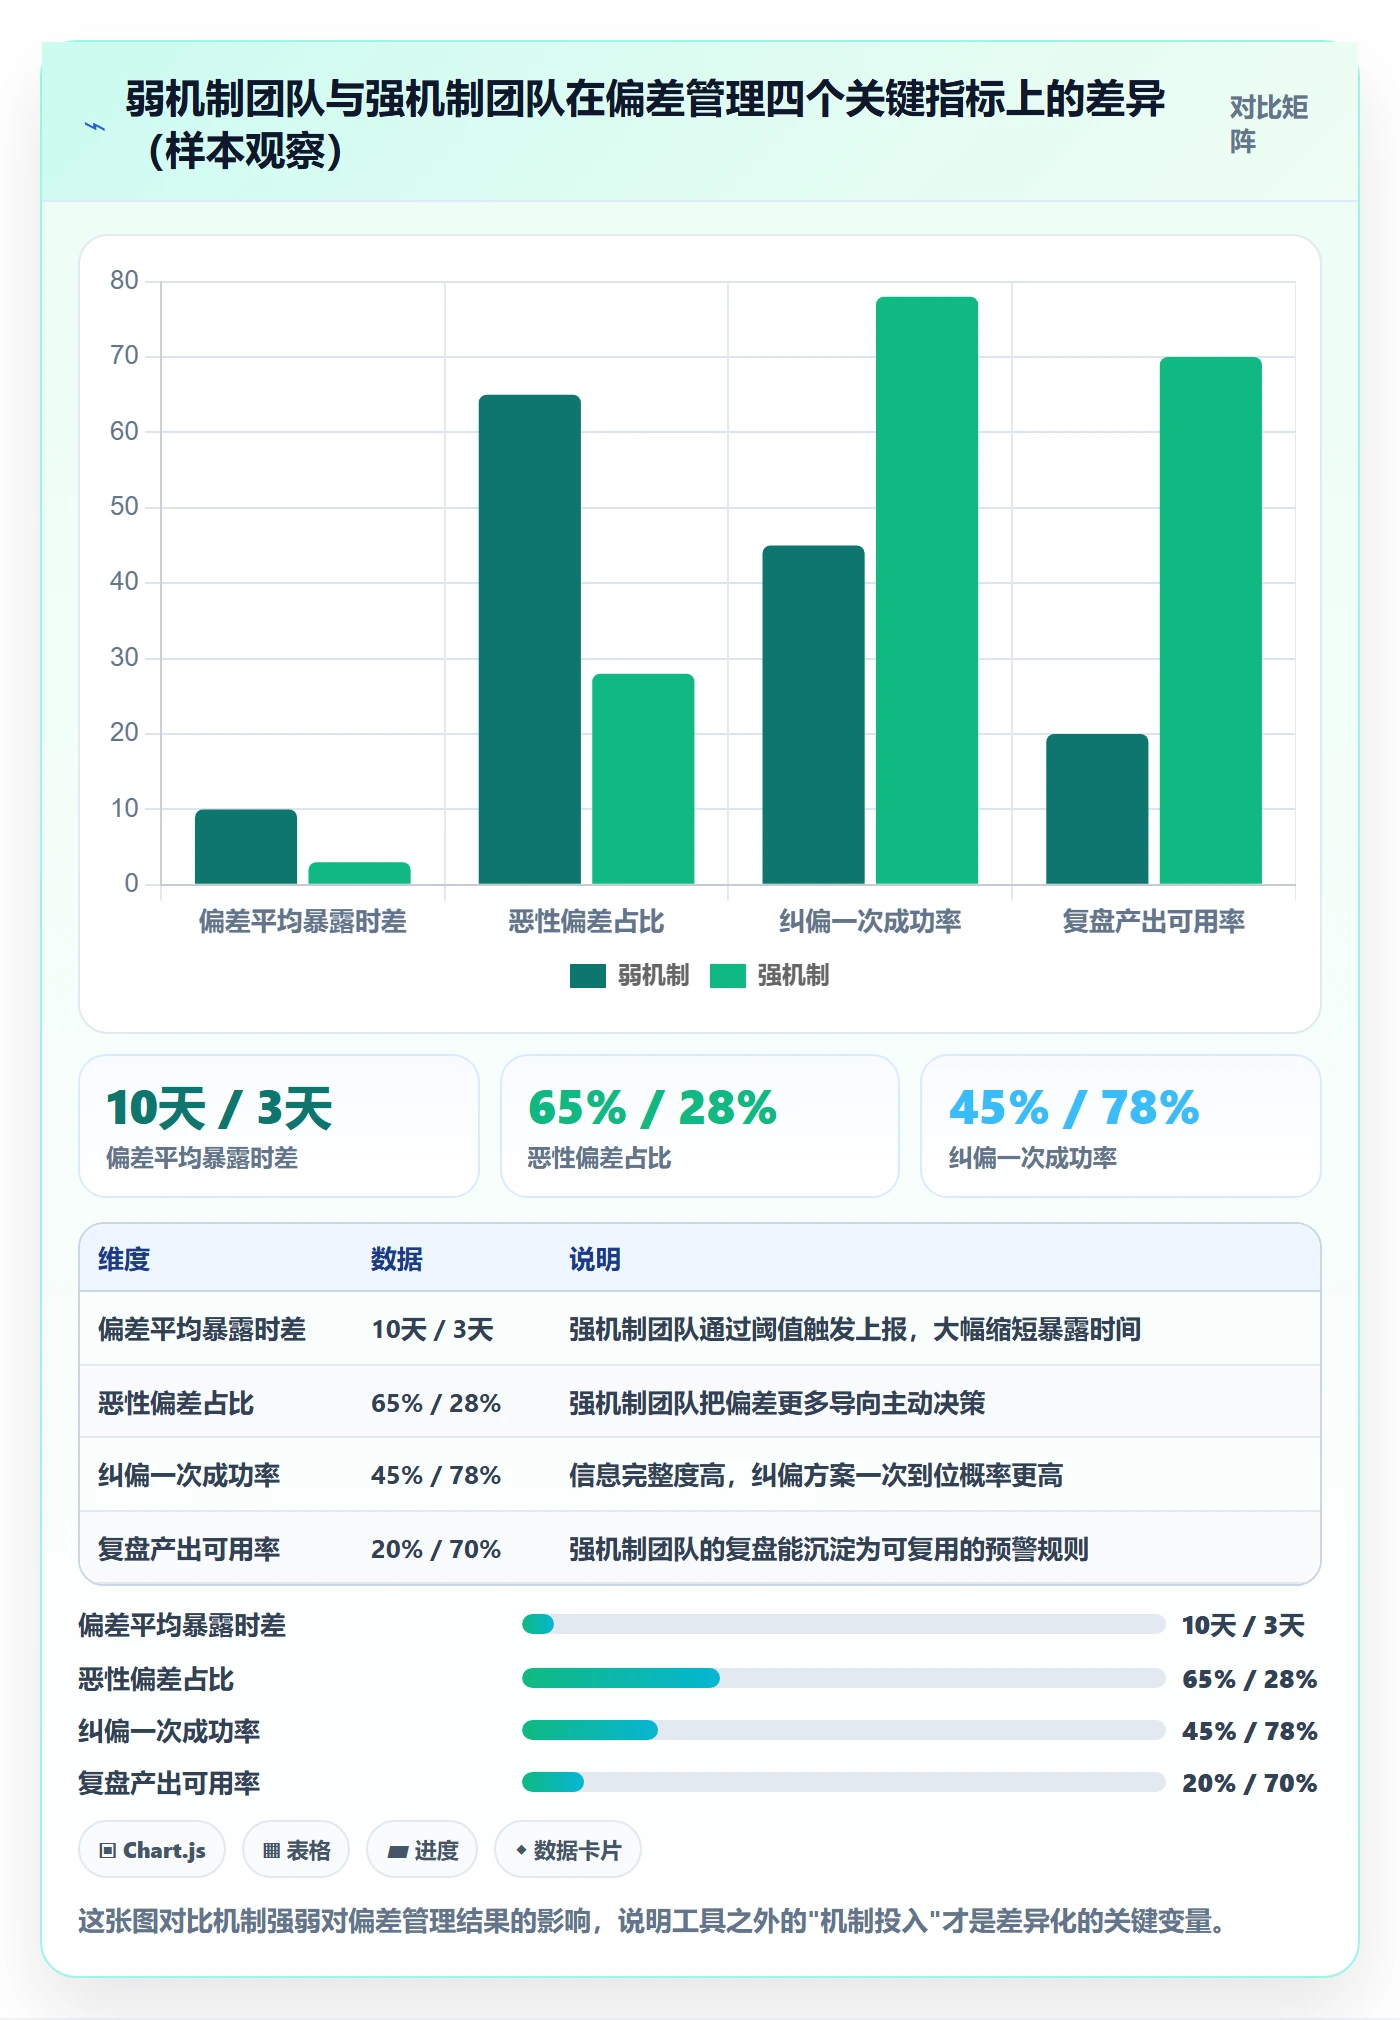Click the lightning bolt icon beside the title

tap(95, 126)
